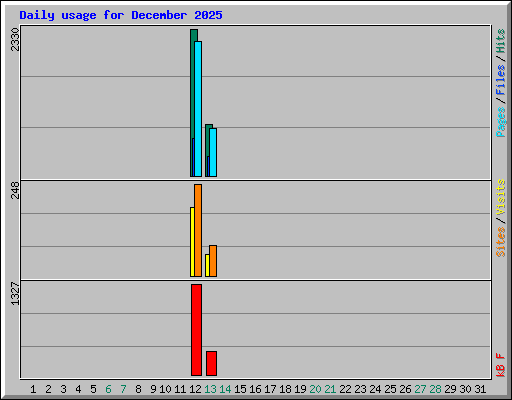
Task: Click day 3 on the date axis
Action: pyautogui.click(x=63, y=389)
